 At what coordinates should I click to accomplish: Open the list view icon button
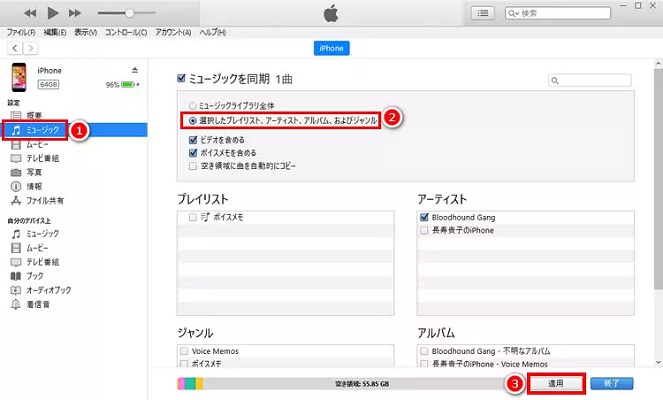pos(482,13)
